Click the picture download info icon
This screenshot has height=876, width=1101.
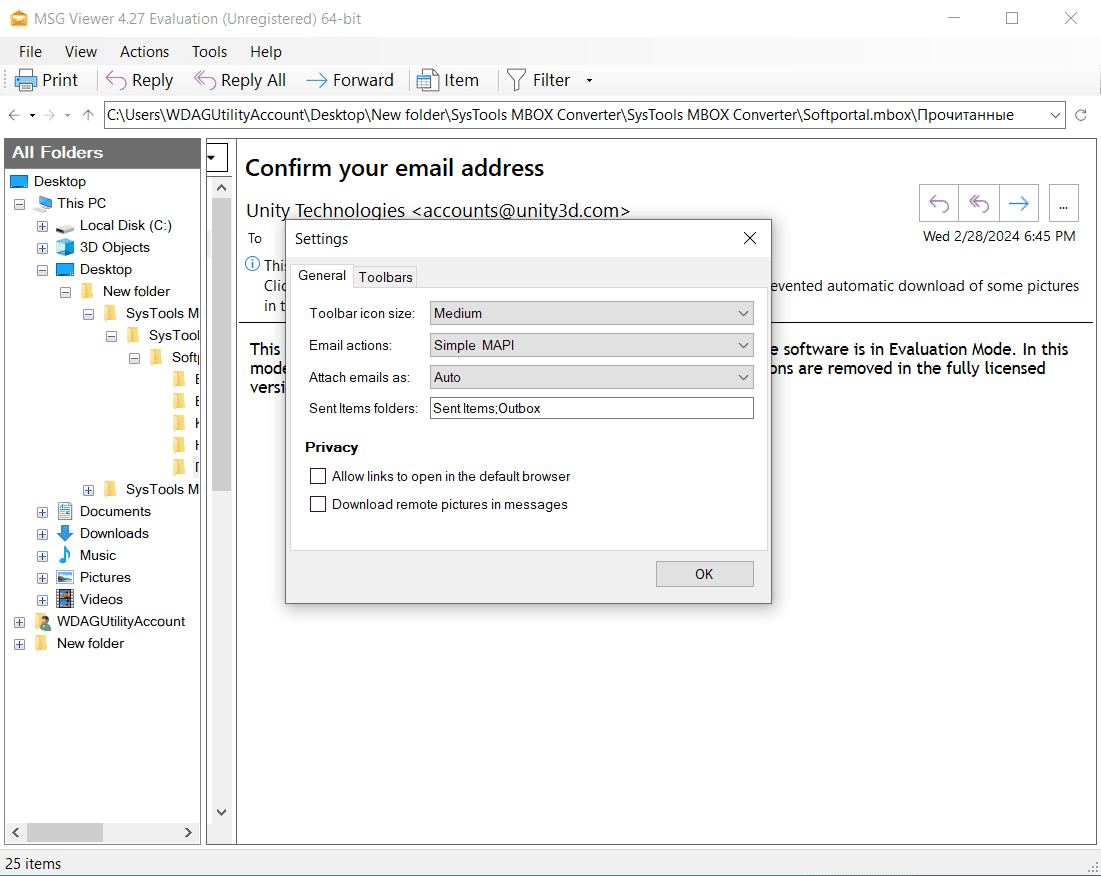[252, 264]
